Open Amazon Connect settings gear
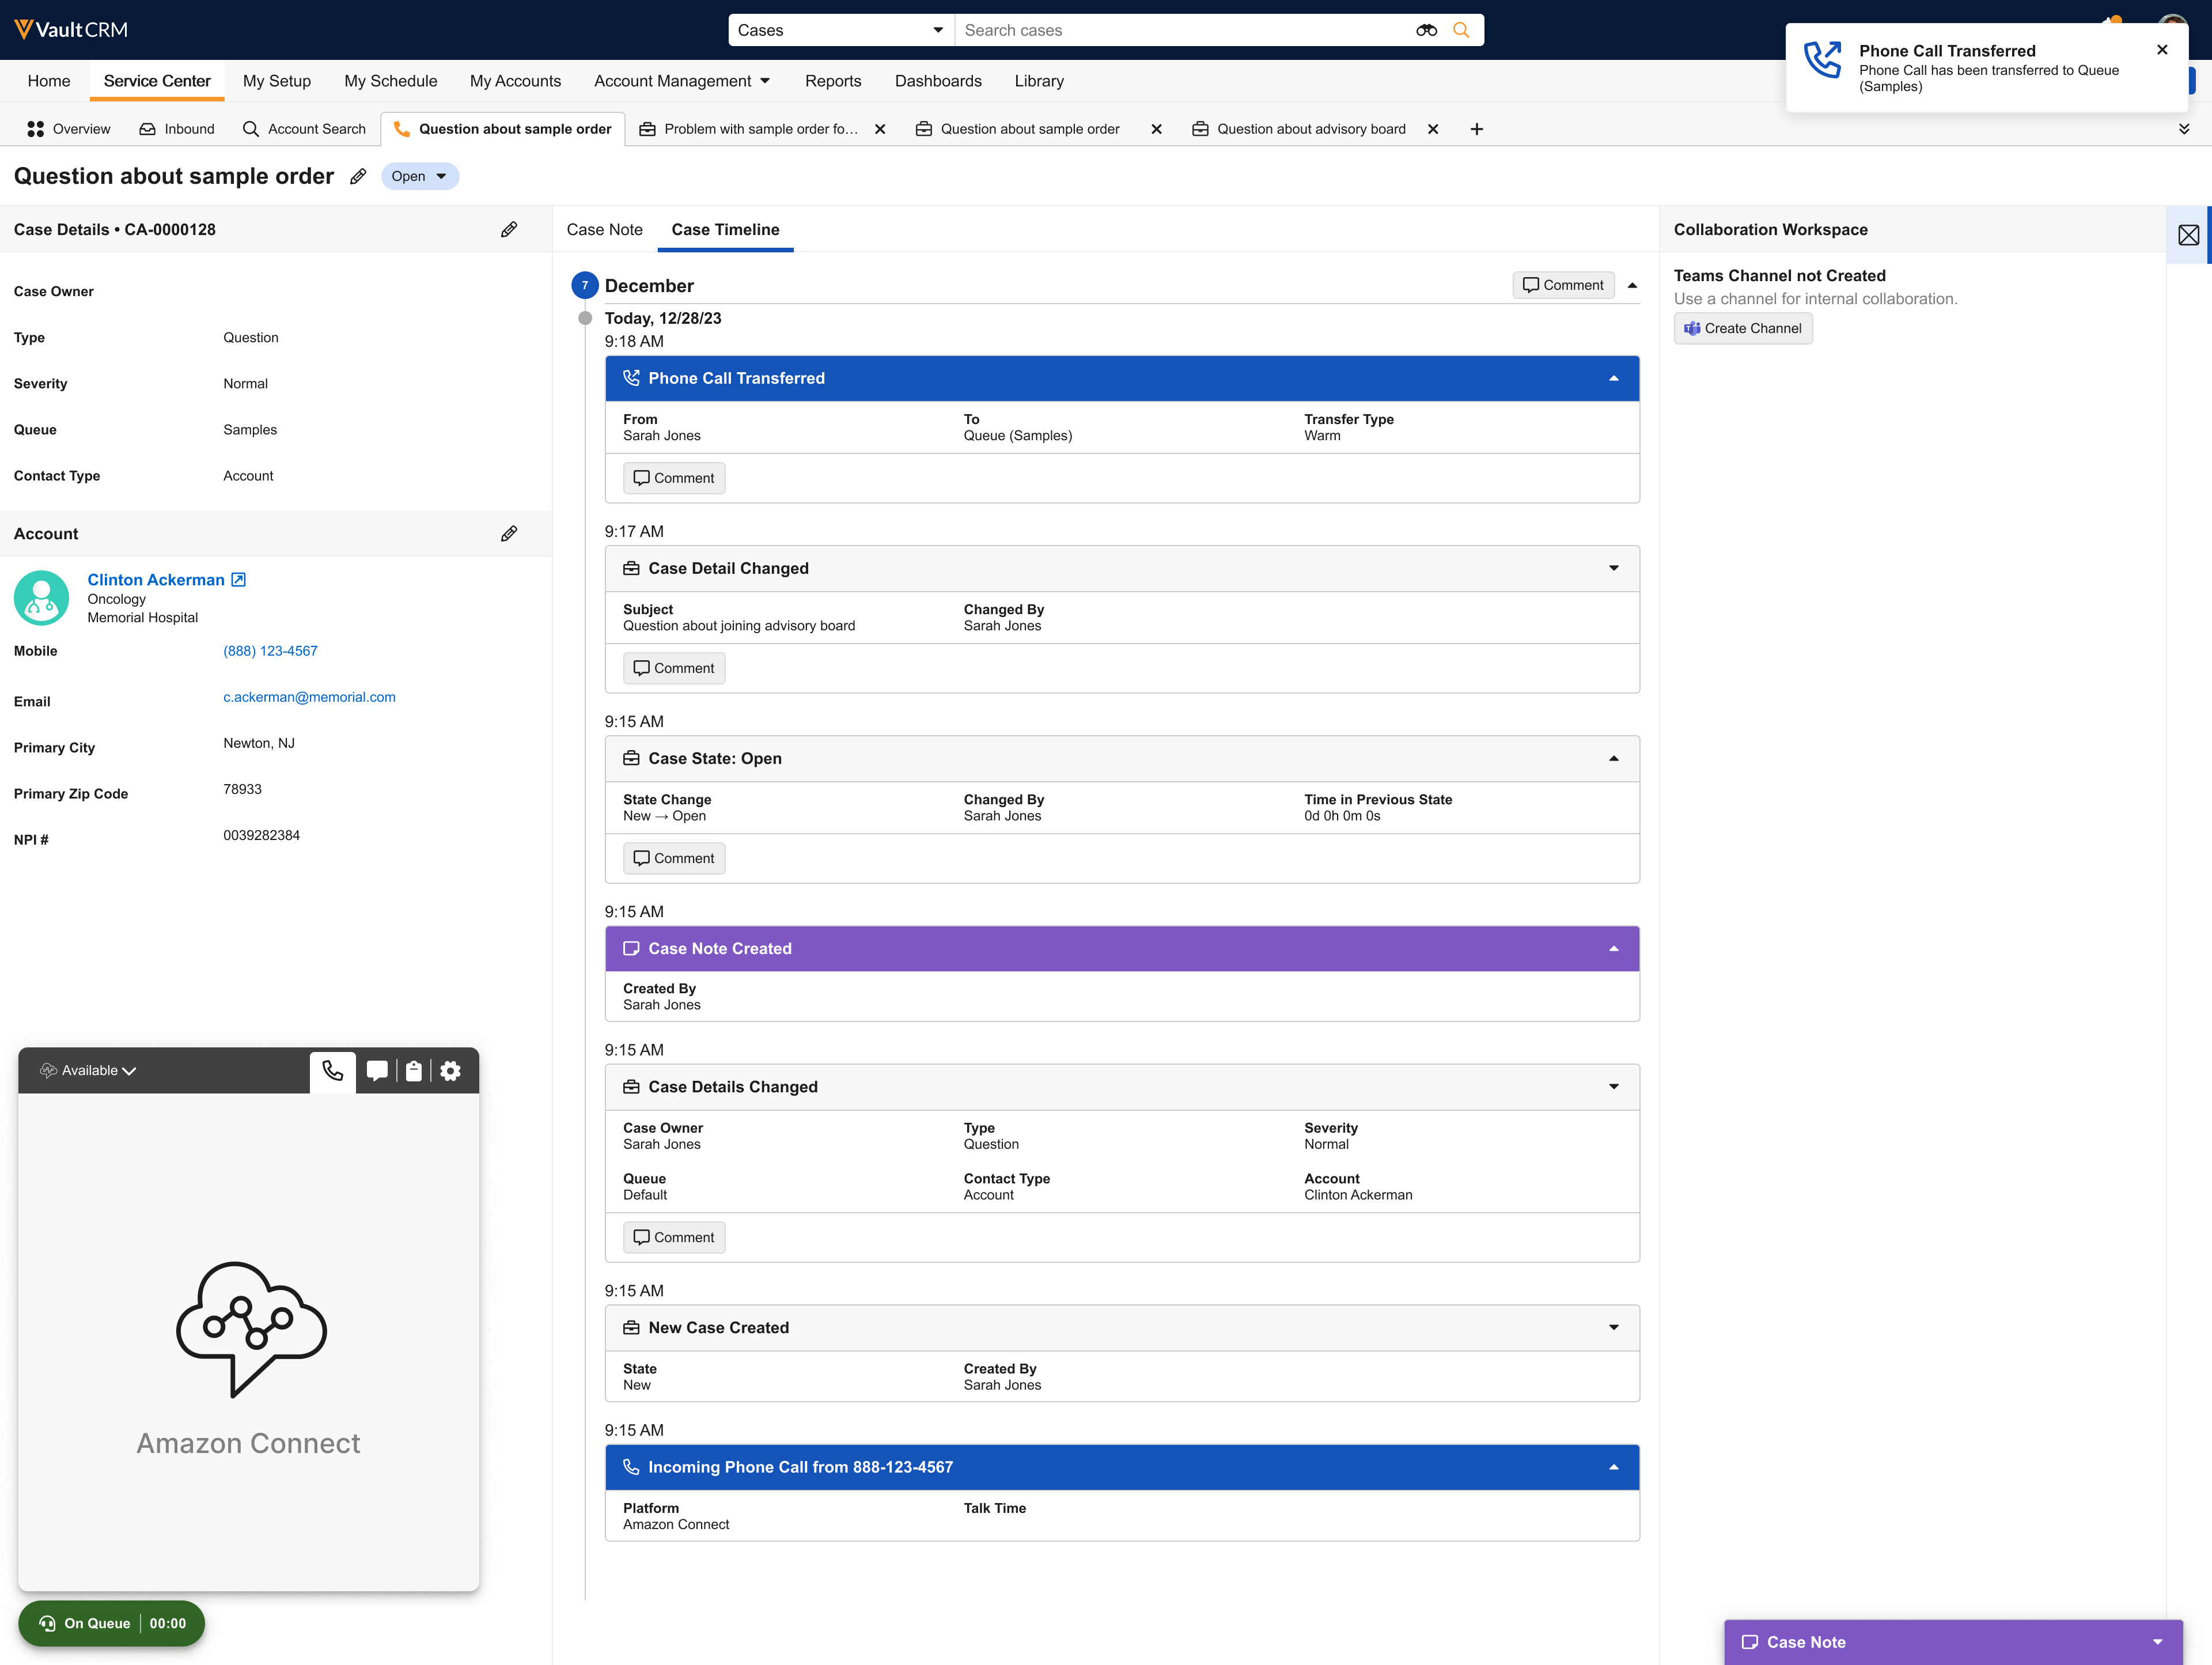 [x=451, y=1071]
